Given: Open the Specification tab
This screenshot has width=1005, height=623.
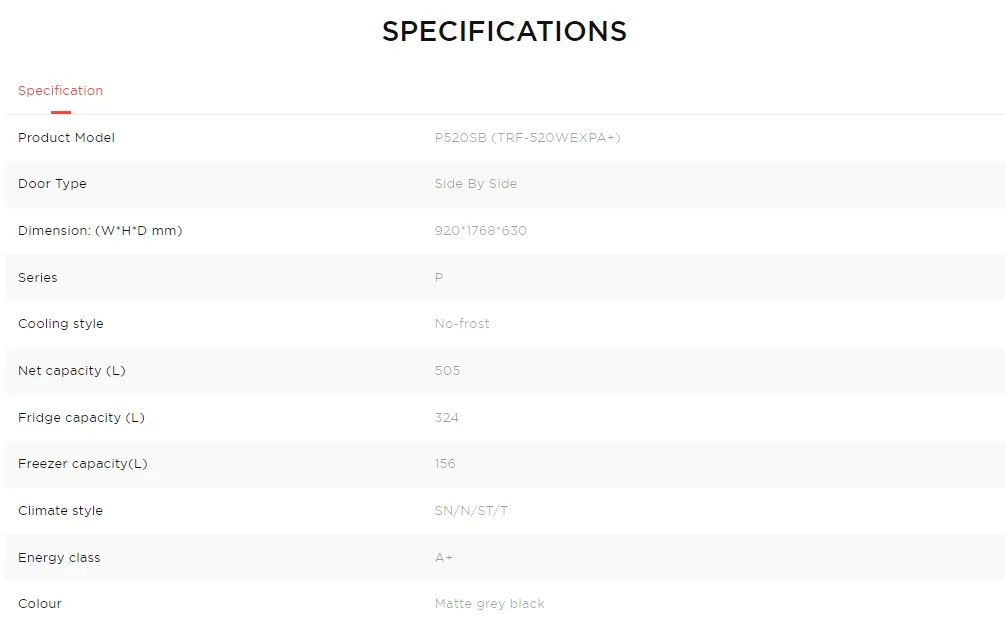Looking at the screenshot, I should pyautogui.click(x=60, y=90).
